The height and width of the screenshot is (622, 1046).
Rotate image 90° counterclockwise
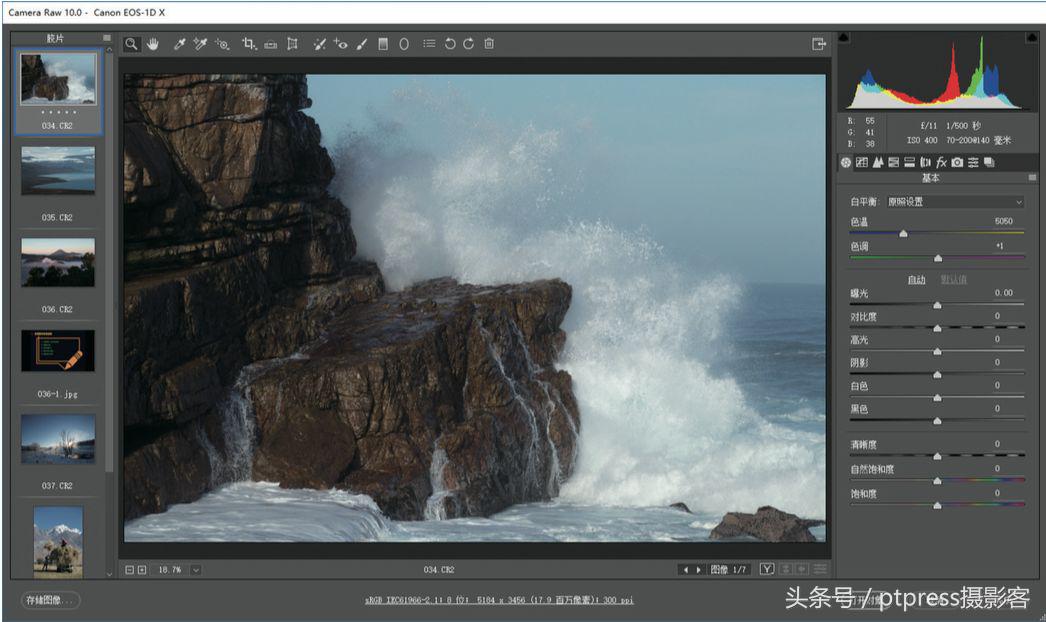tap(450, 44)
